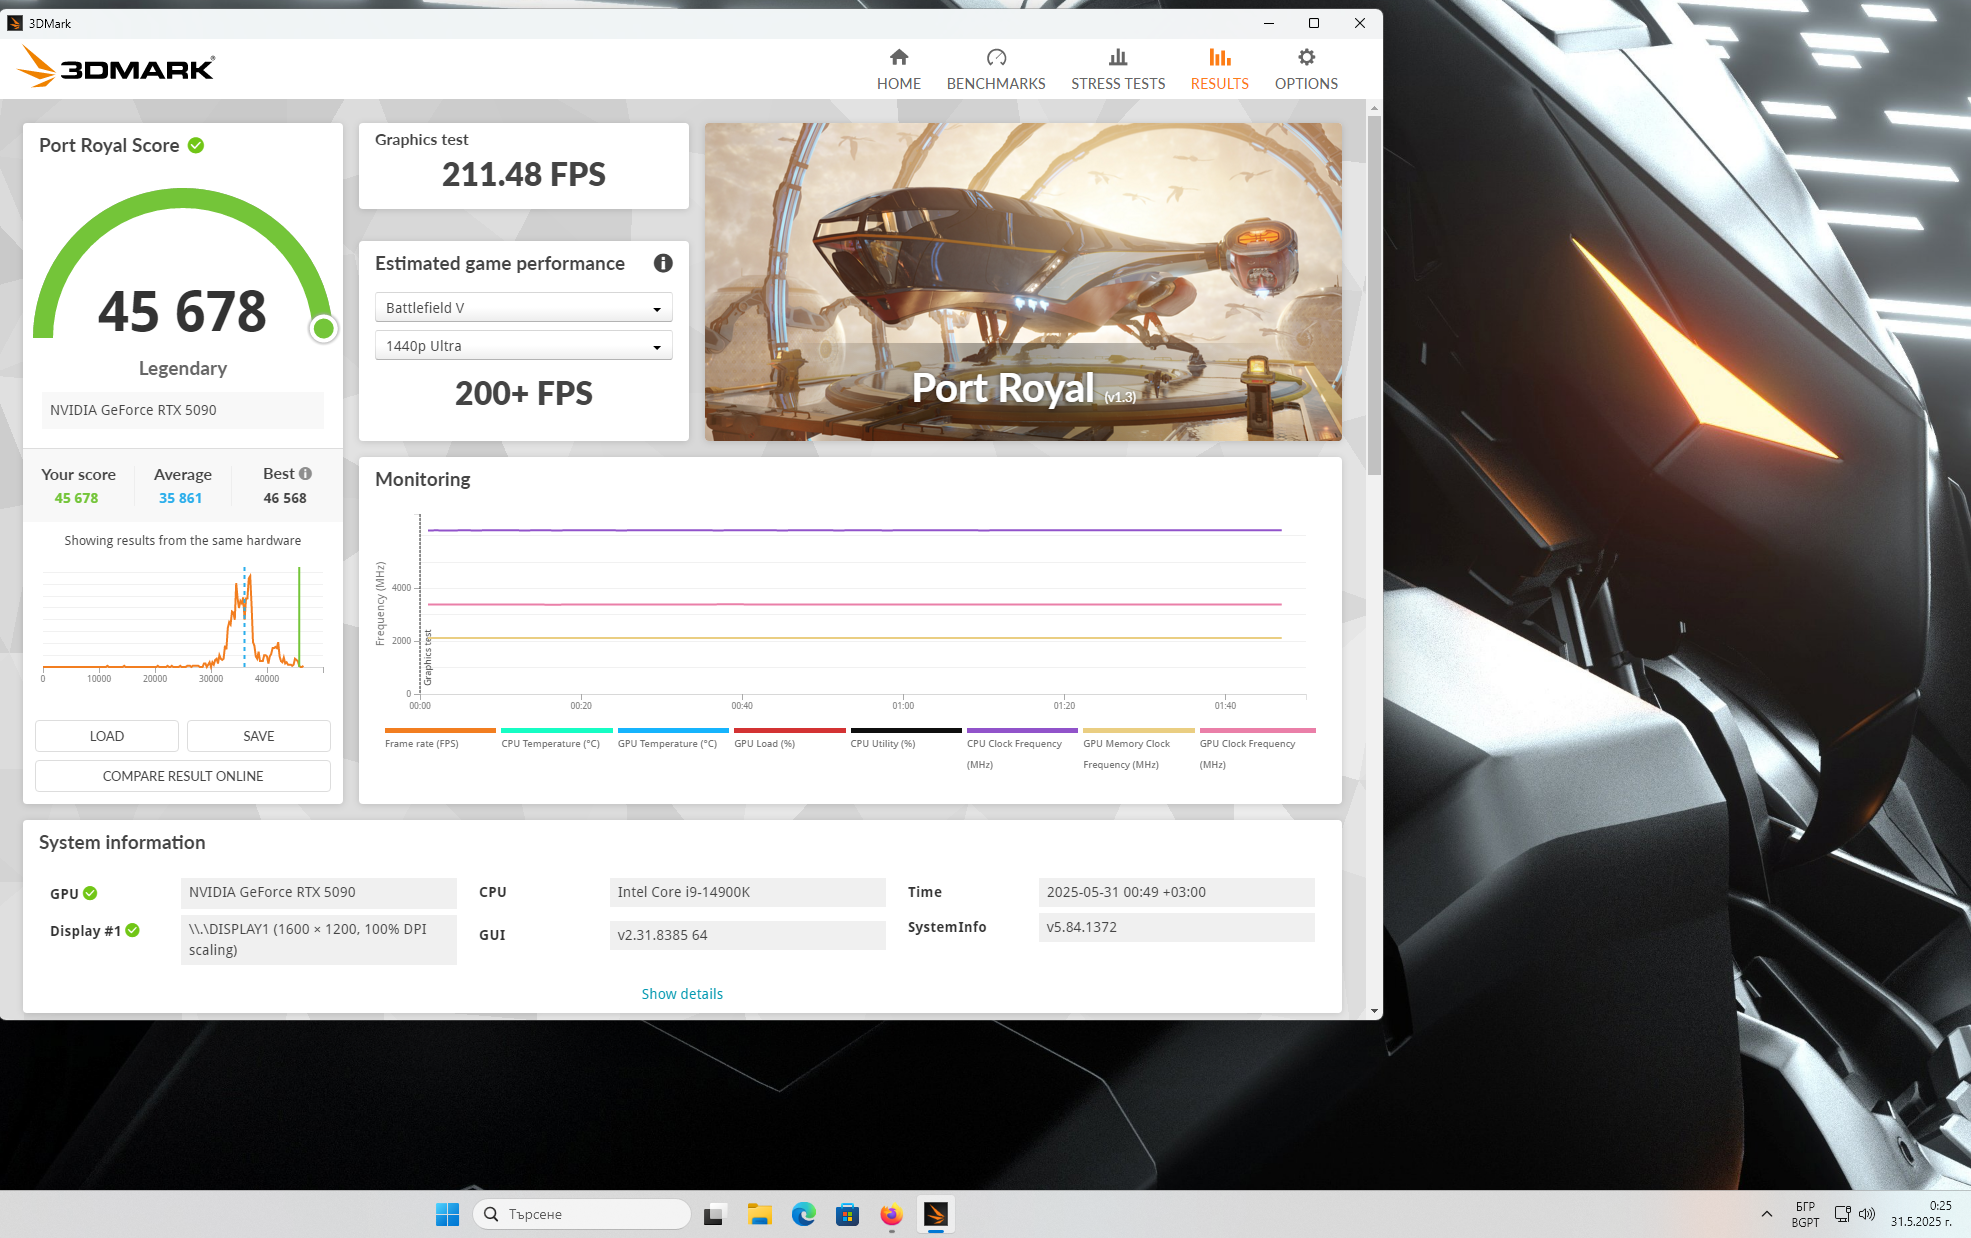
Task: Click the vertical scrollbar of the 3DMark window
Action: point(1375,295)
